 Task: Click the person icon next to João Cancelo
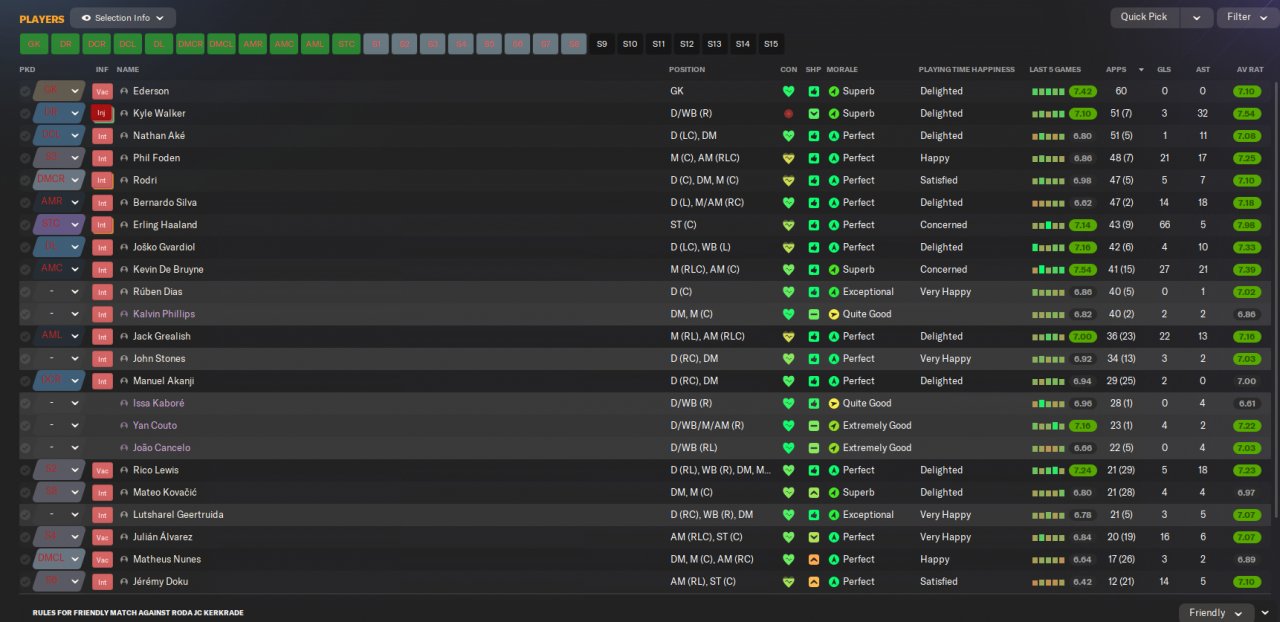coord(124,448)
